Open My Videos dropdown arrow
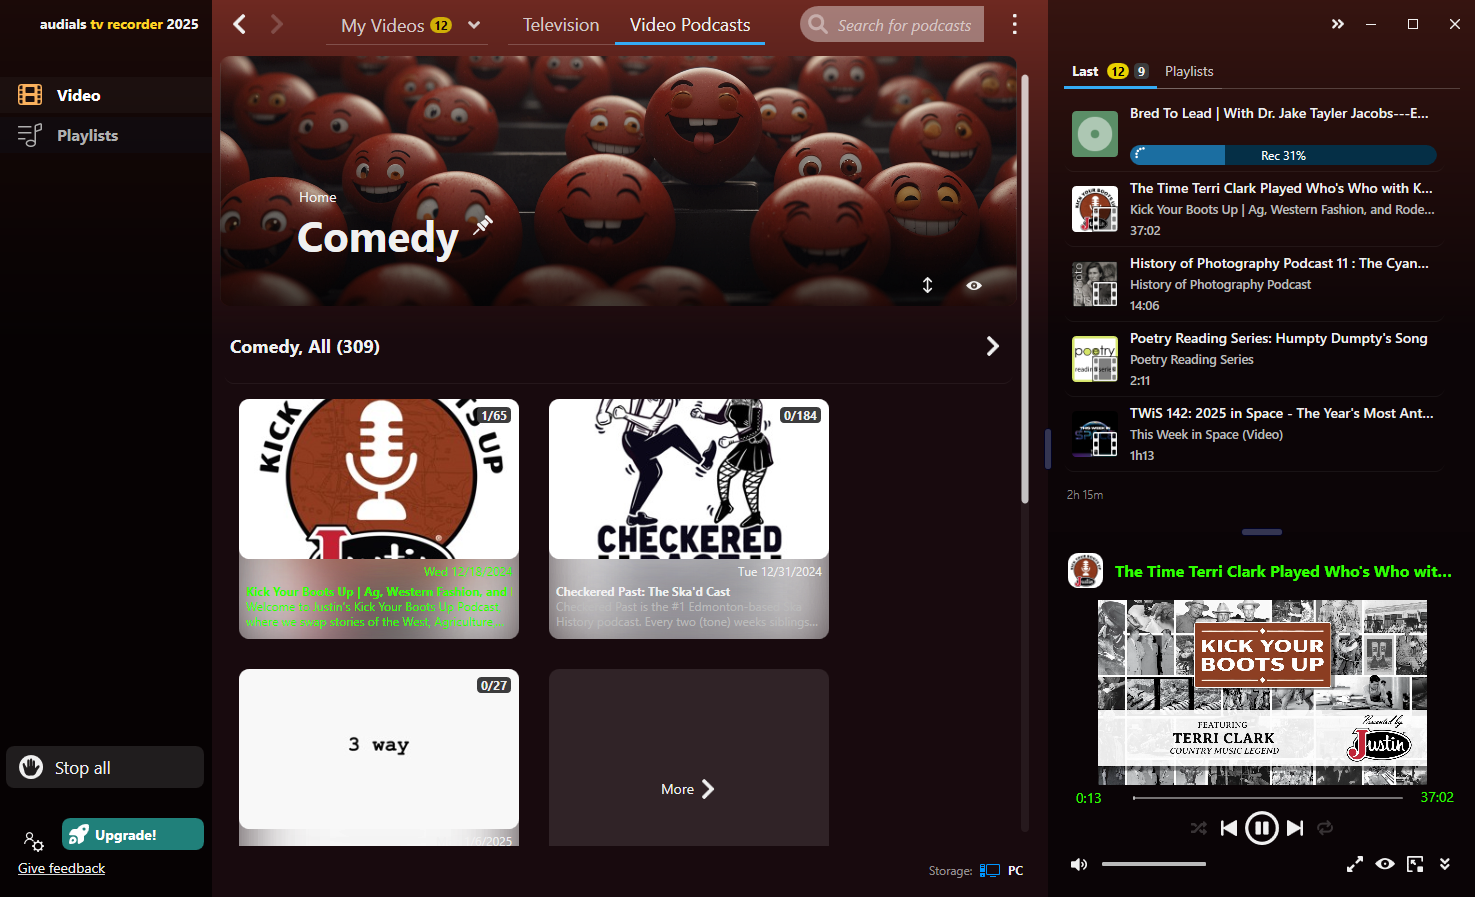Screen dimensions: 1475x897 pos(474,25)
